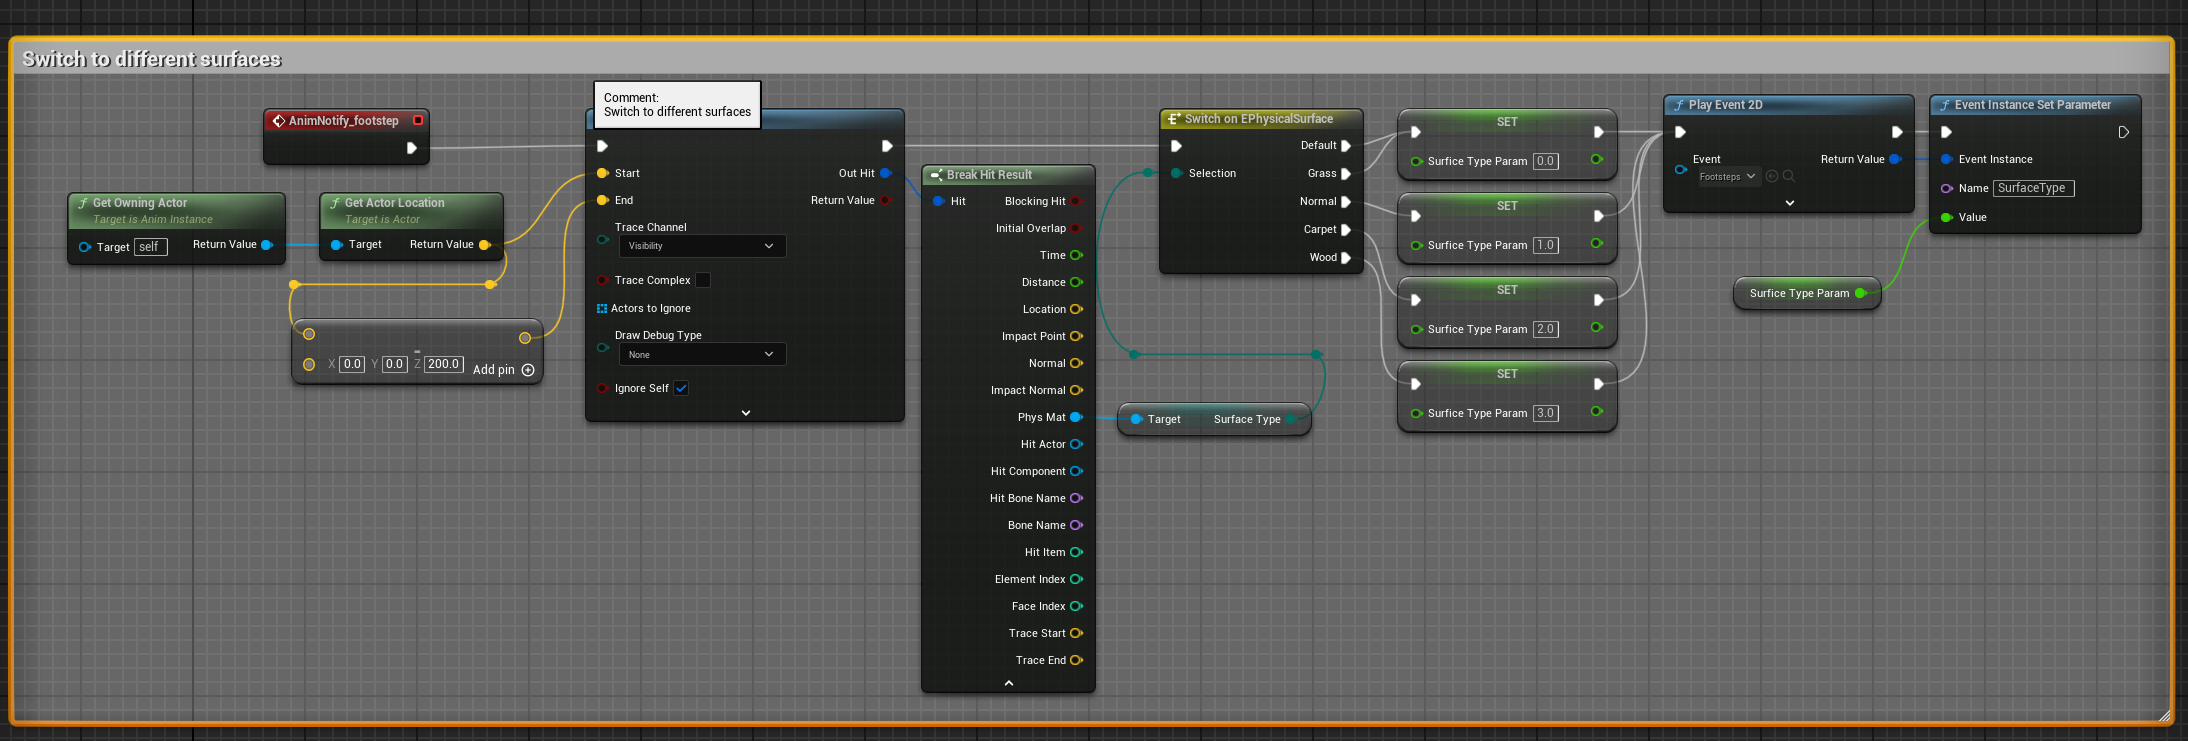Collapse the Break Hit Result node pins
The height and width of the screenshot is (741, 2188).
point(1008,683)
